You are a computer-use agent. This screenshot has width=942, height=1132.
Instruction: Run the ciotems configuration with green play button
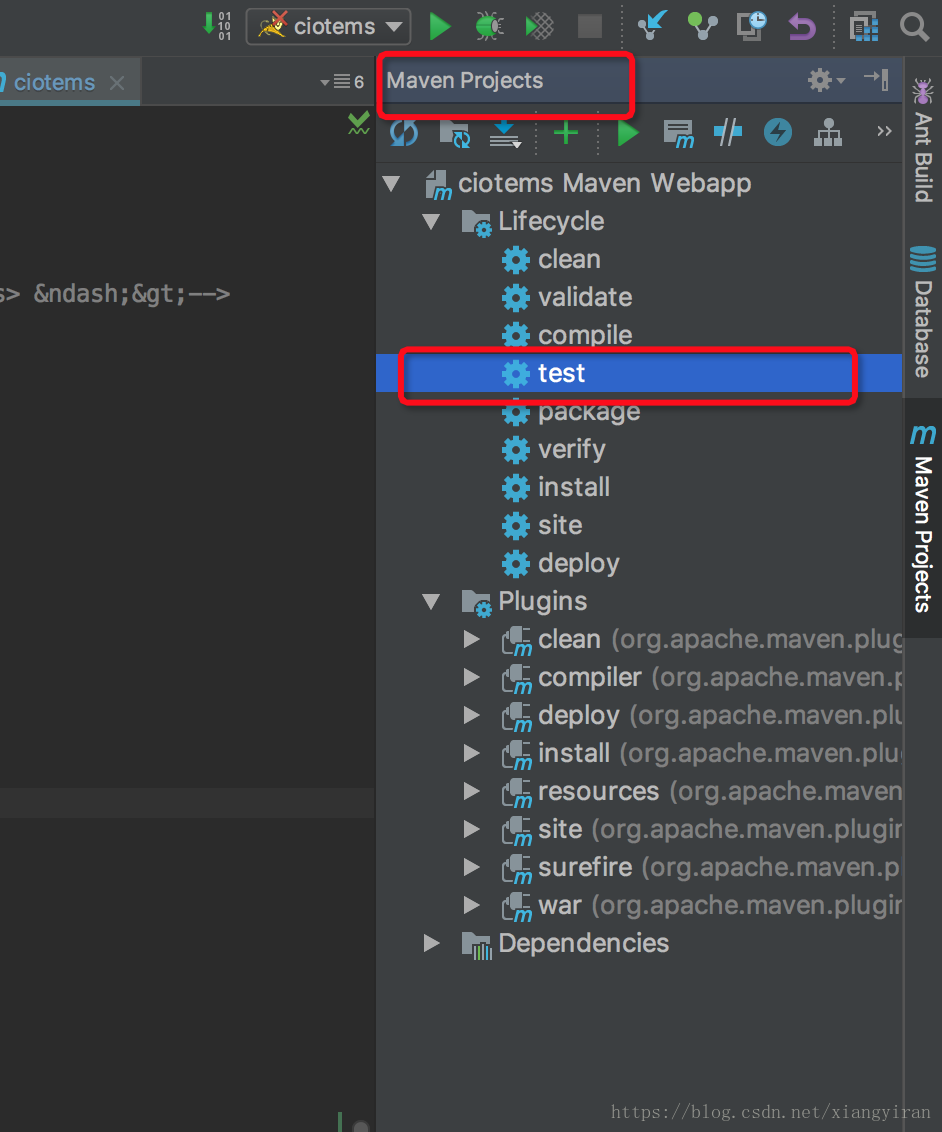click(x=440, y=26)
